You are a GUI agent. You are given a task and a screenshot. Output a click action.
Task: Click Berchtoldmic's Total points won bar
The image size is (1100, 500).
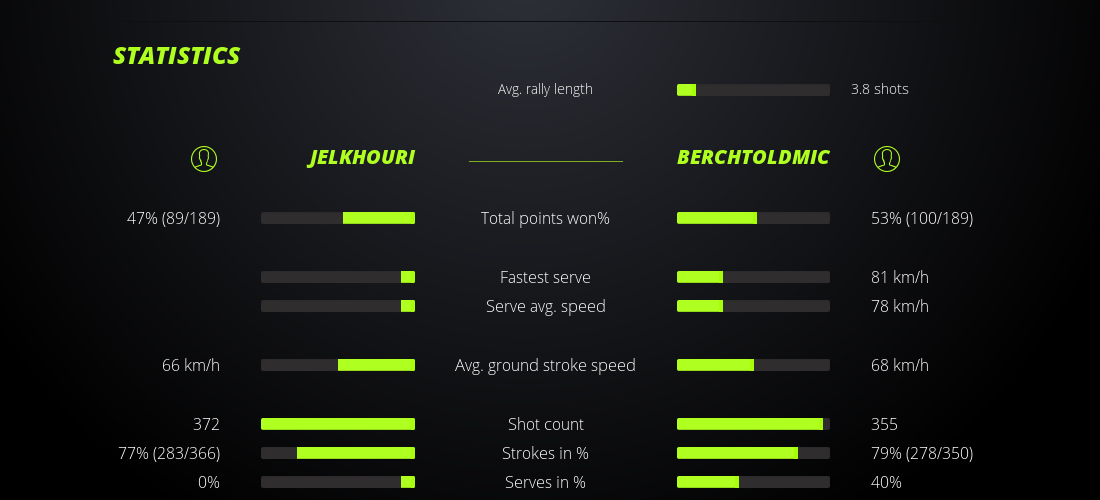(x=753, y=218)
